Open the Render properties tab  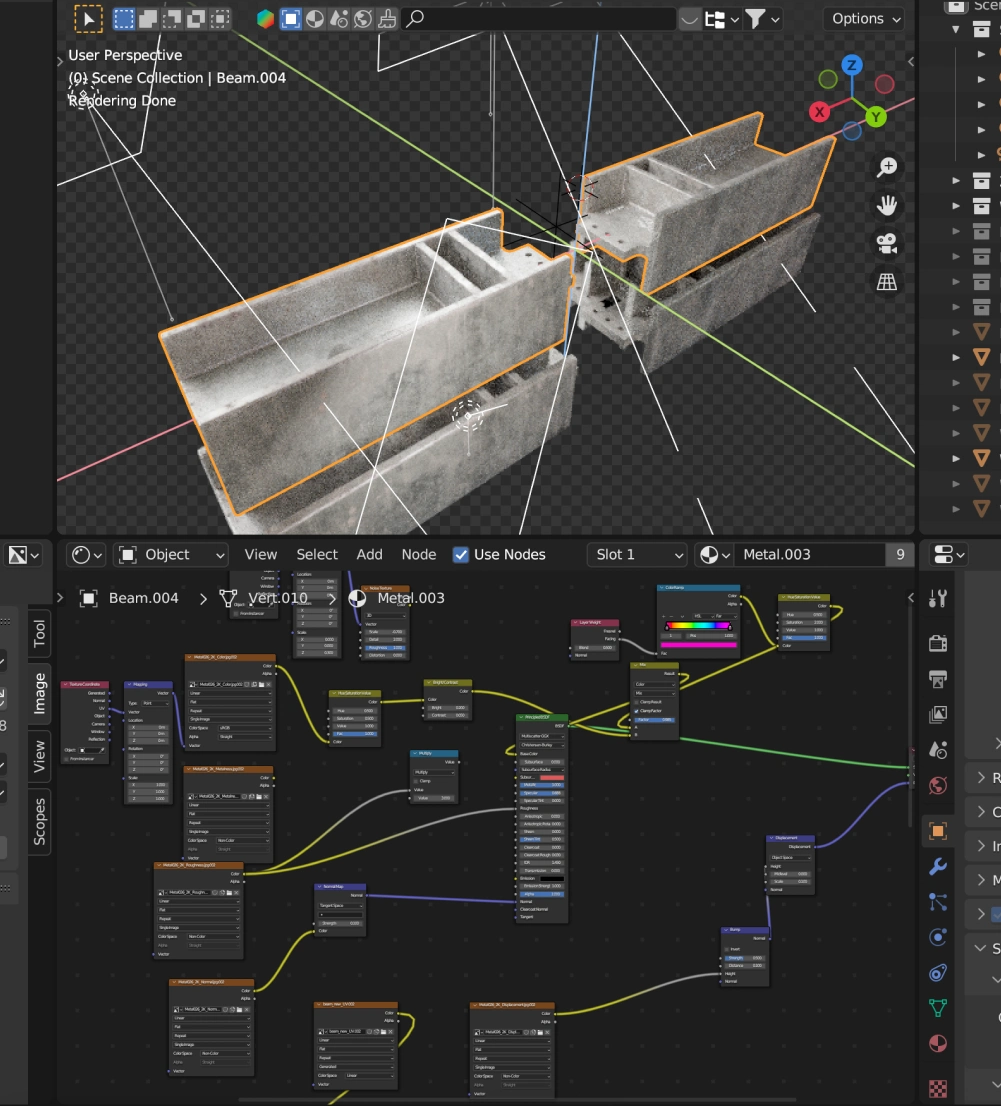938,643
